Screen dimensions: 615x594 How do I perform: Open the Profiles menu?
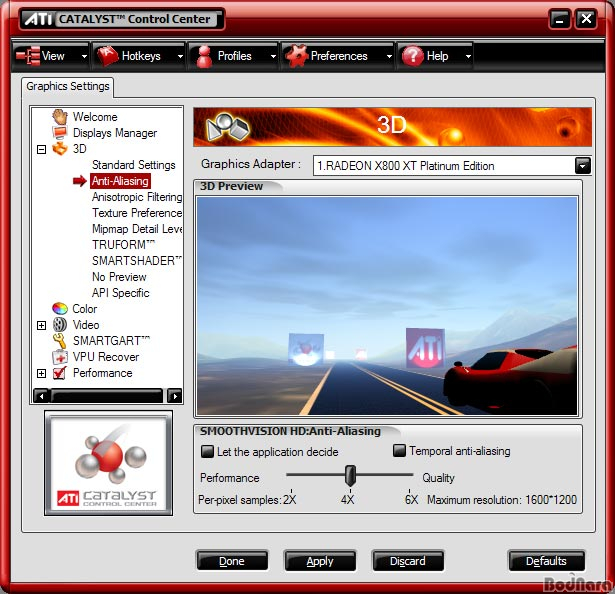pyautogui.click(x=234, y=56)
